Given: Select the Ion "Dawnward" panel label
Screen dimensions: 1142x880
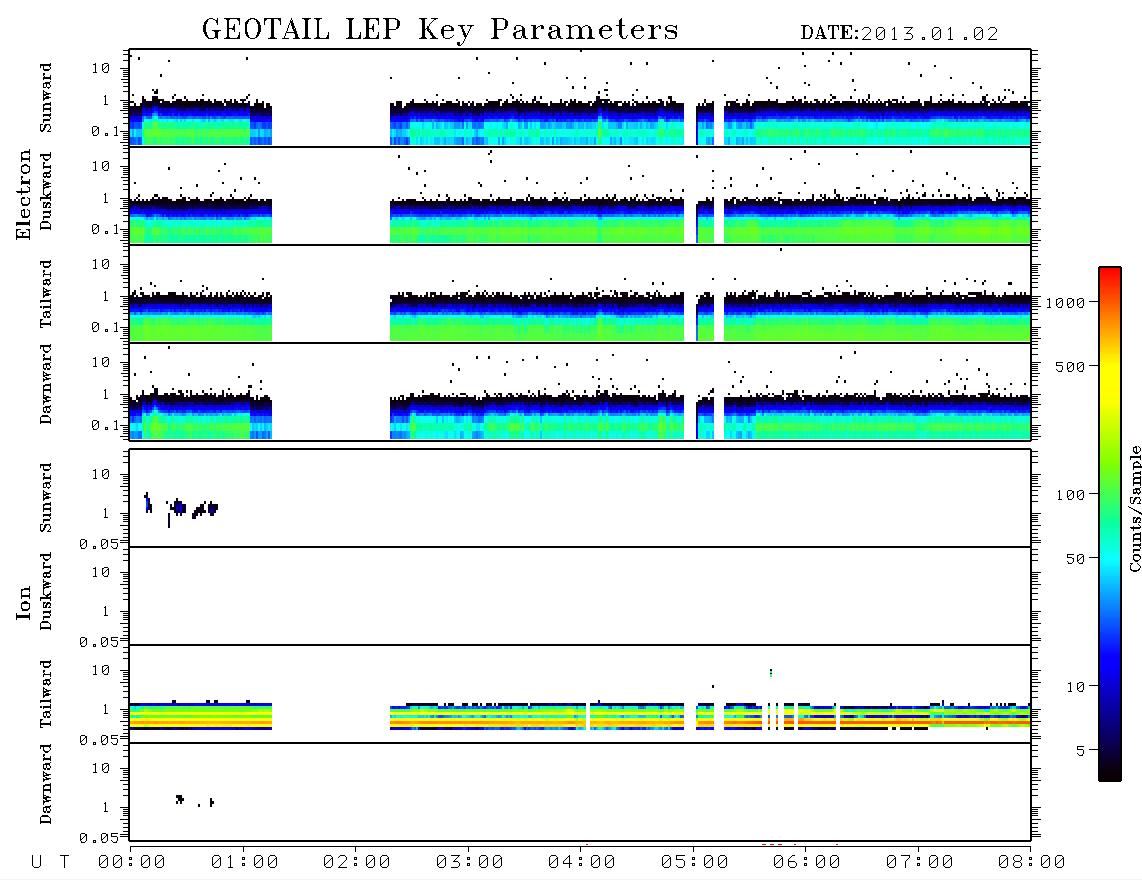Looking at the screenshot, I should (x=46, y=784).
